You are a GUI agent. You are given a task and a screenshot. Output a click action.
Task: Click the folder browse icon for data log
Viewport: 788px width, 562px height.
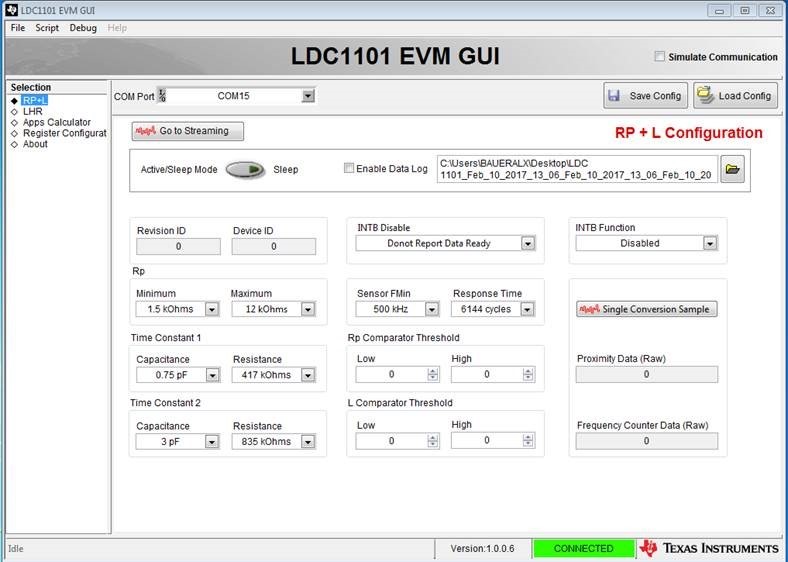click(x=732, y=169)
